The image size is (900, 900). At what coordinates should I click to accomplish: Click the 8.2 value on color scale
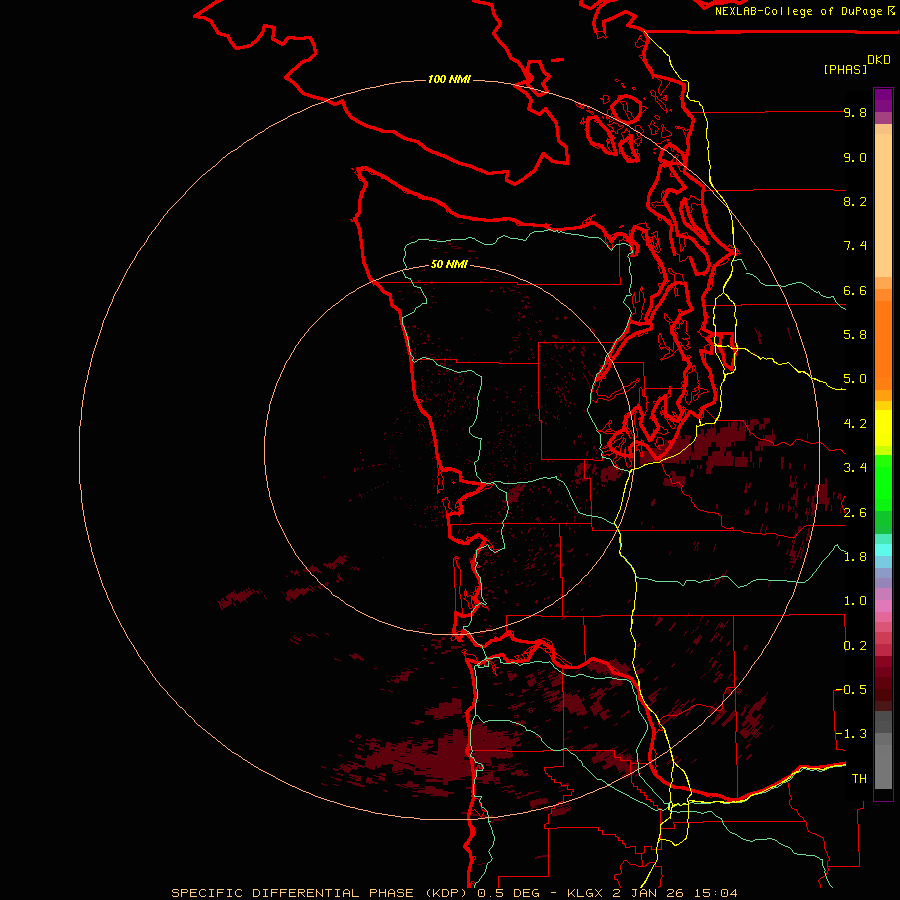(x=855, y=201)
